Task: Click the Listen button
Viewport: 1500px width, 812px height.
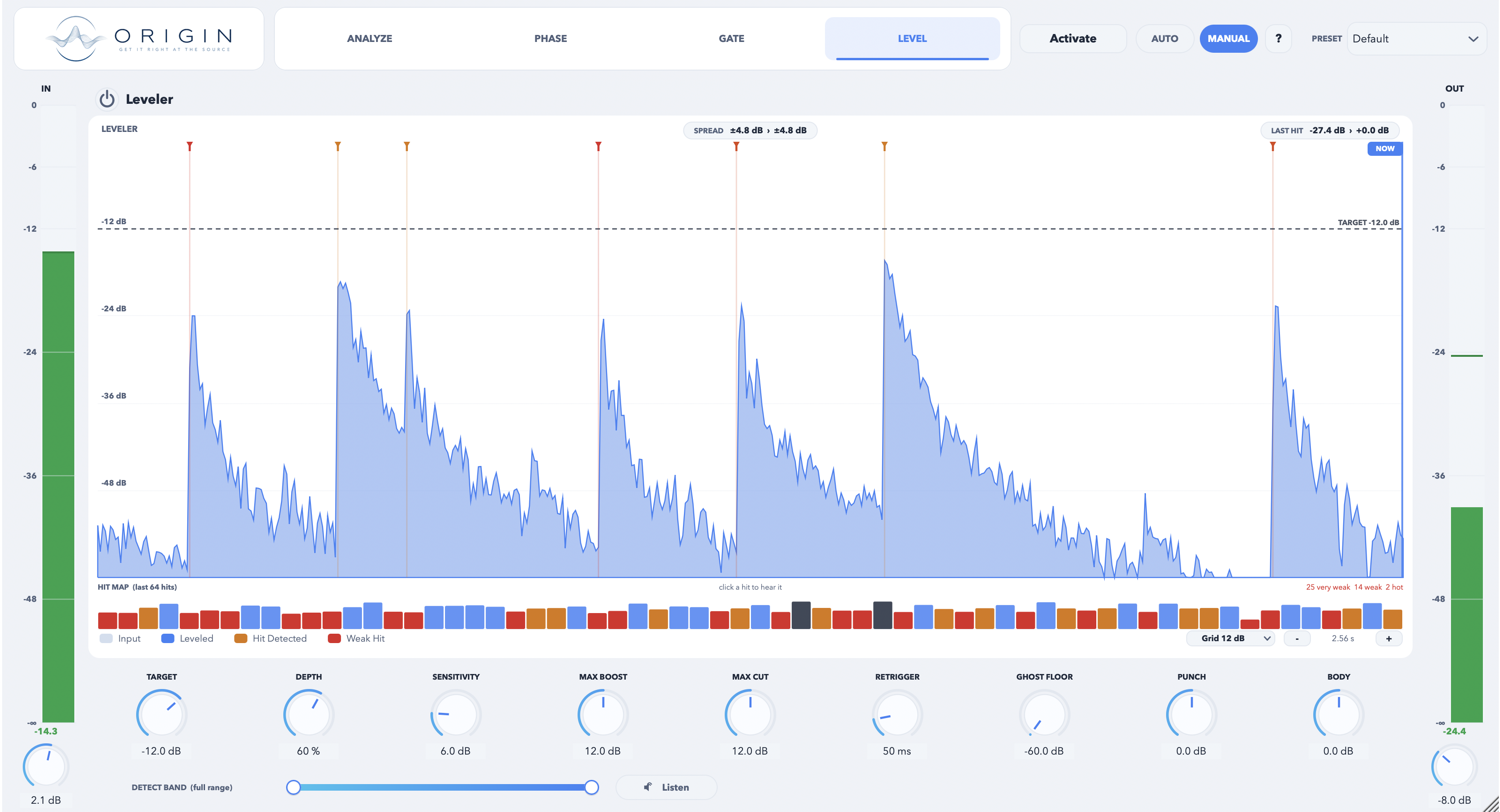Action: coord(666,787)
